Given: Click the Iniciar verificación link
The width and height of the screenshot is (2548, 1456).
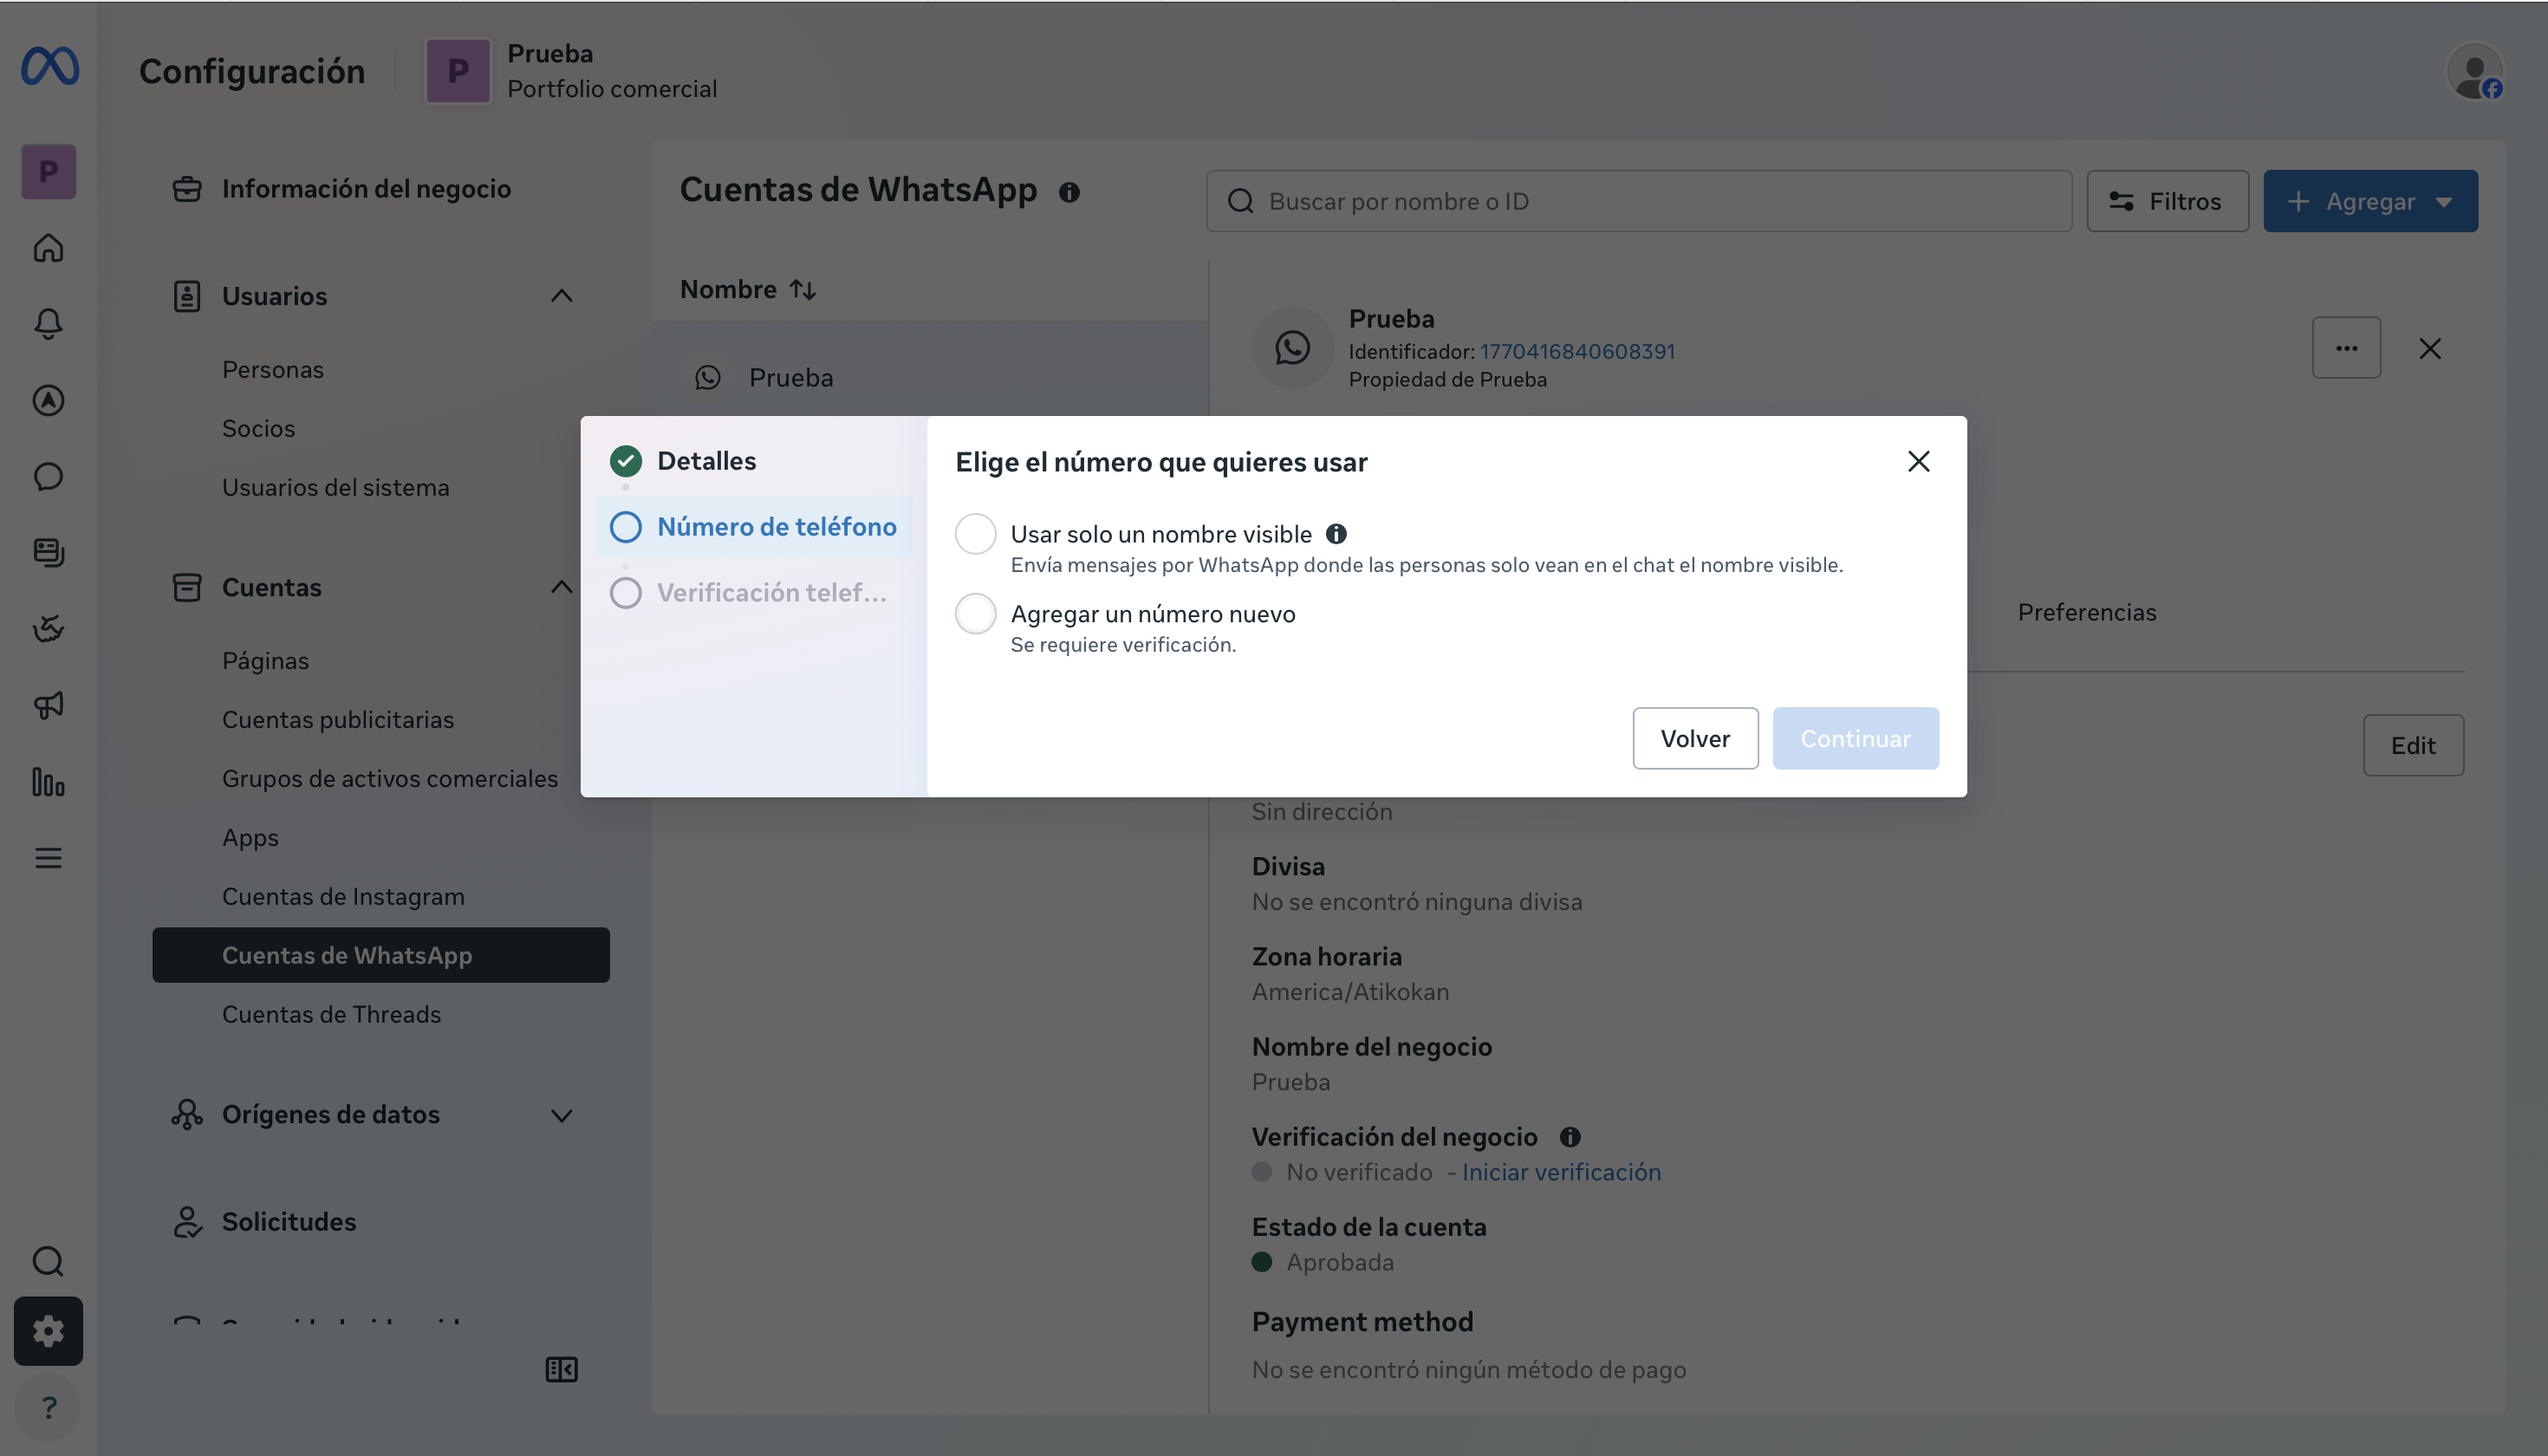Looking at the screenshot, I should click(x=1561, y=1172).
